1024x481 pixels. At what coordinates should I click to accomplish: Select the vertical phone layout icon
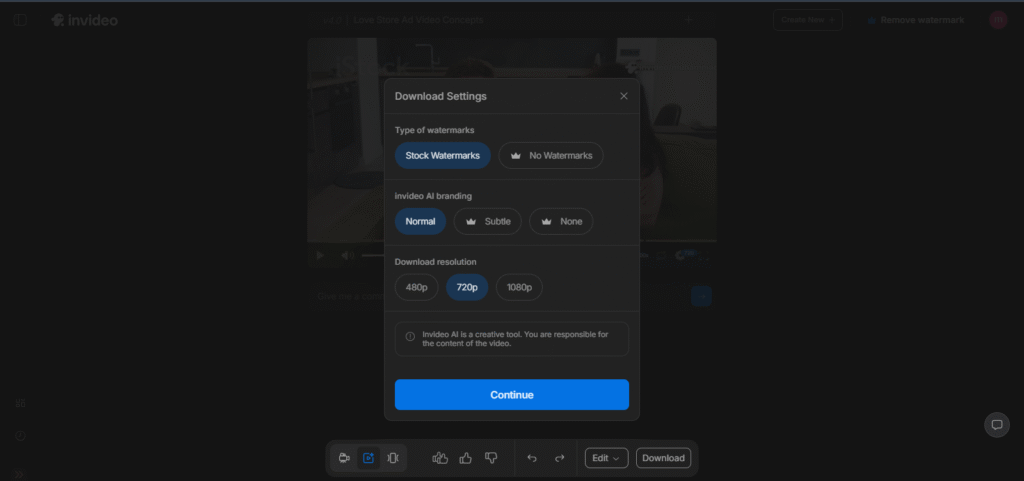point(393,458)
